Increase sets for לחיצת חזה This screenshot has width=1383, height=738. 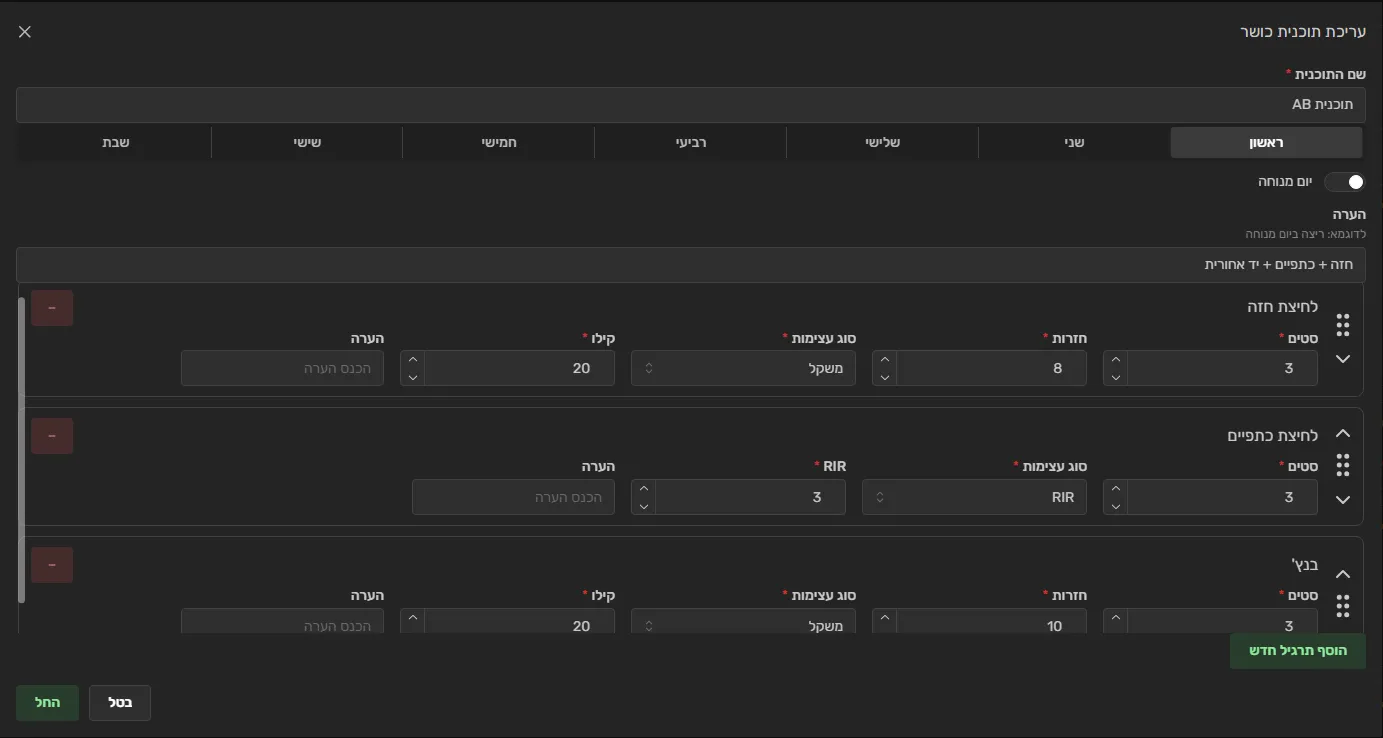click(x=1115, y=359)
